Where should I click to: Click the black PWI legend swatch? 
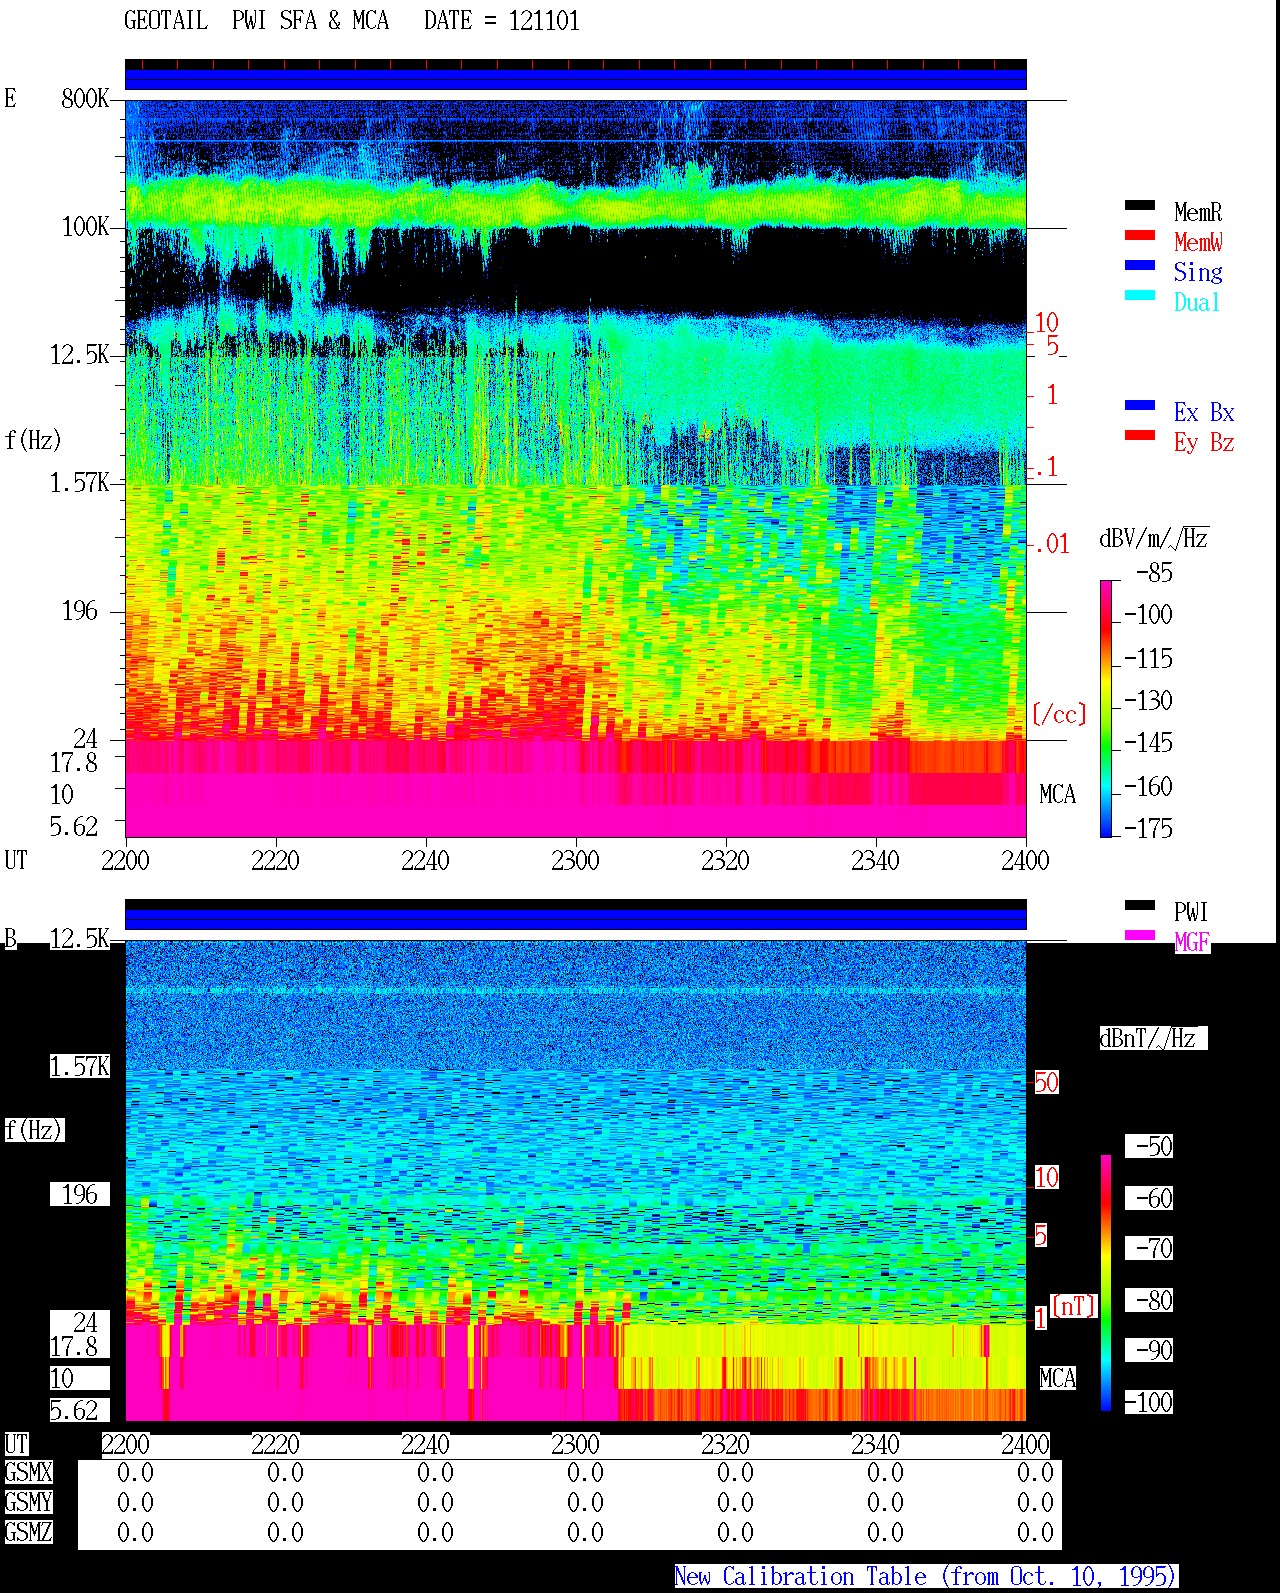[1140, 905]
